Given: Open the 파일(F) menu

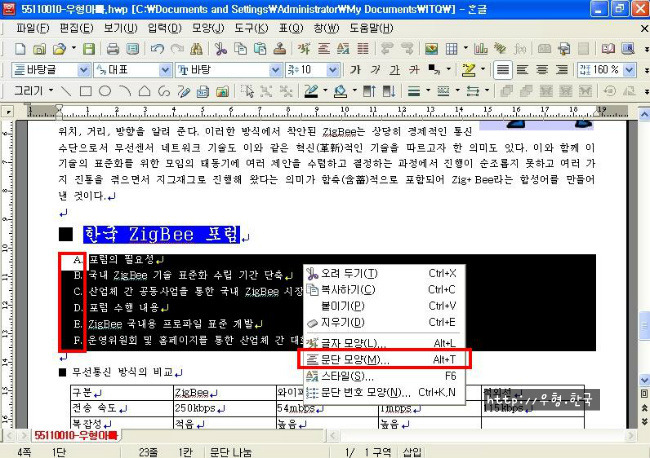Looking at the screenshot, I should pyautogui.click(x=33, y=28).
